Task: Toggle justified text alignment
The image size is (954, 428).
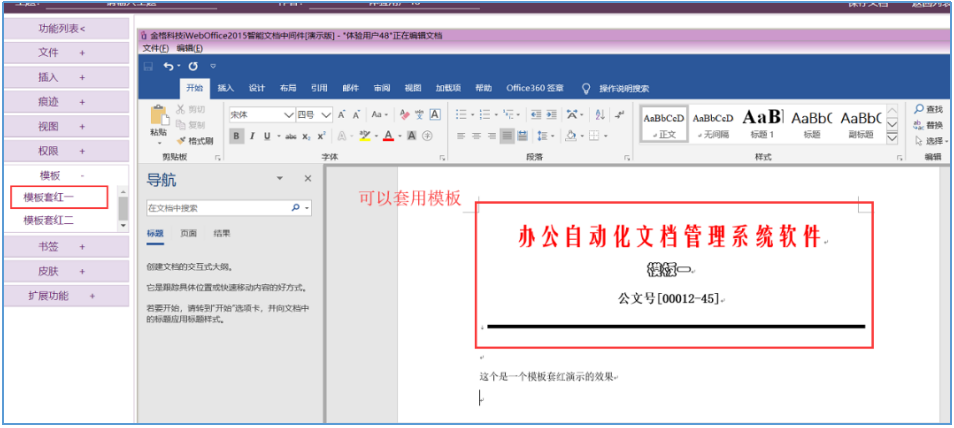Action: pos(507,136)
